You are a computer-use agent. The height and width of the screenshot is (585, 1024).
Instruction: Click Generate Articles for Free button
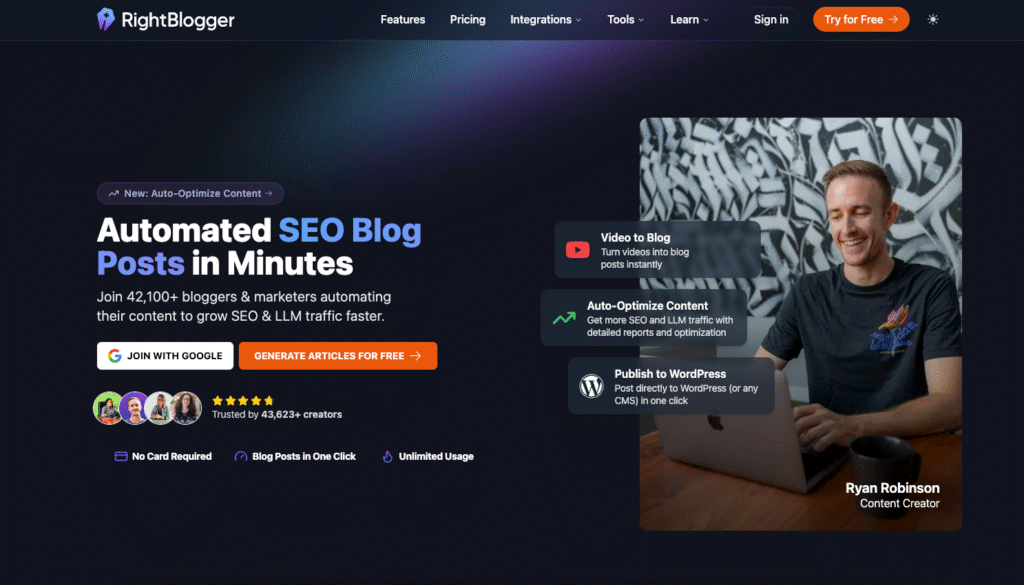coord(338,356)
